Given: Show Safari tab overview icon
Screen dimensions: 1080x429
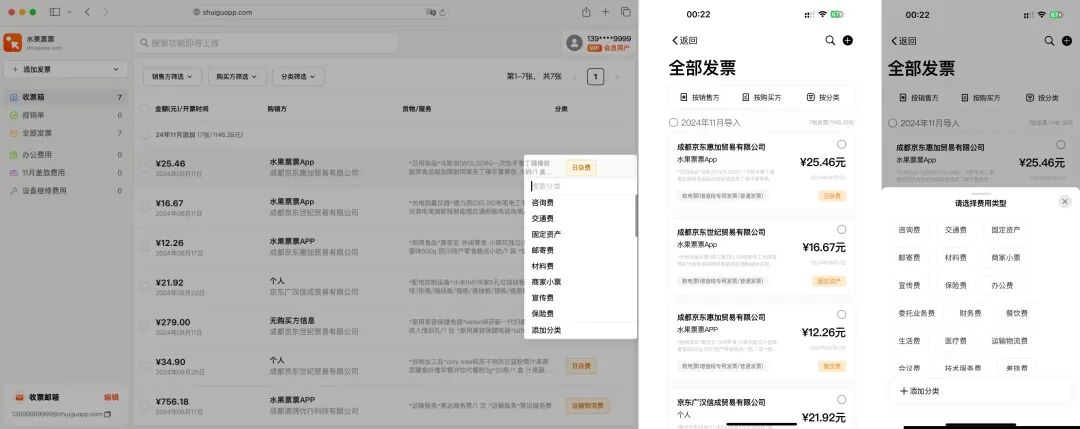Looking at the screenshot, I should point(625,12).
